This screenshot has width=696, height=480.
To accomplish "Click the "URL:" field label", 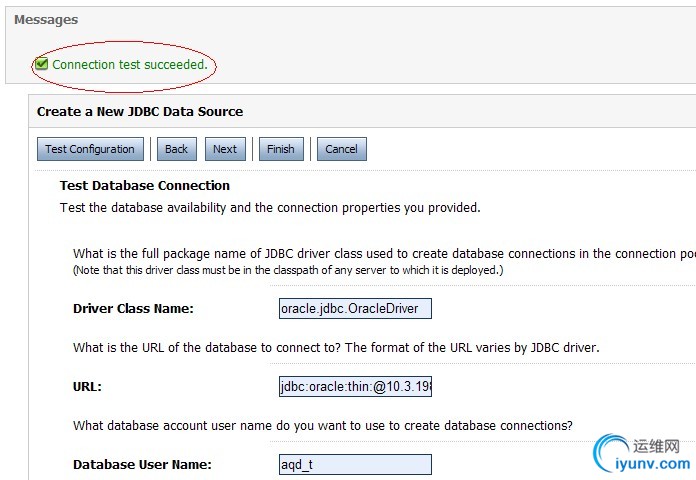I will (x=88, y=386).
